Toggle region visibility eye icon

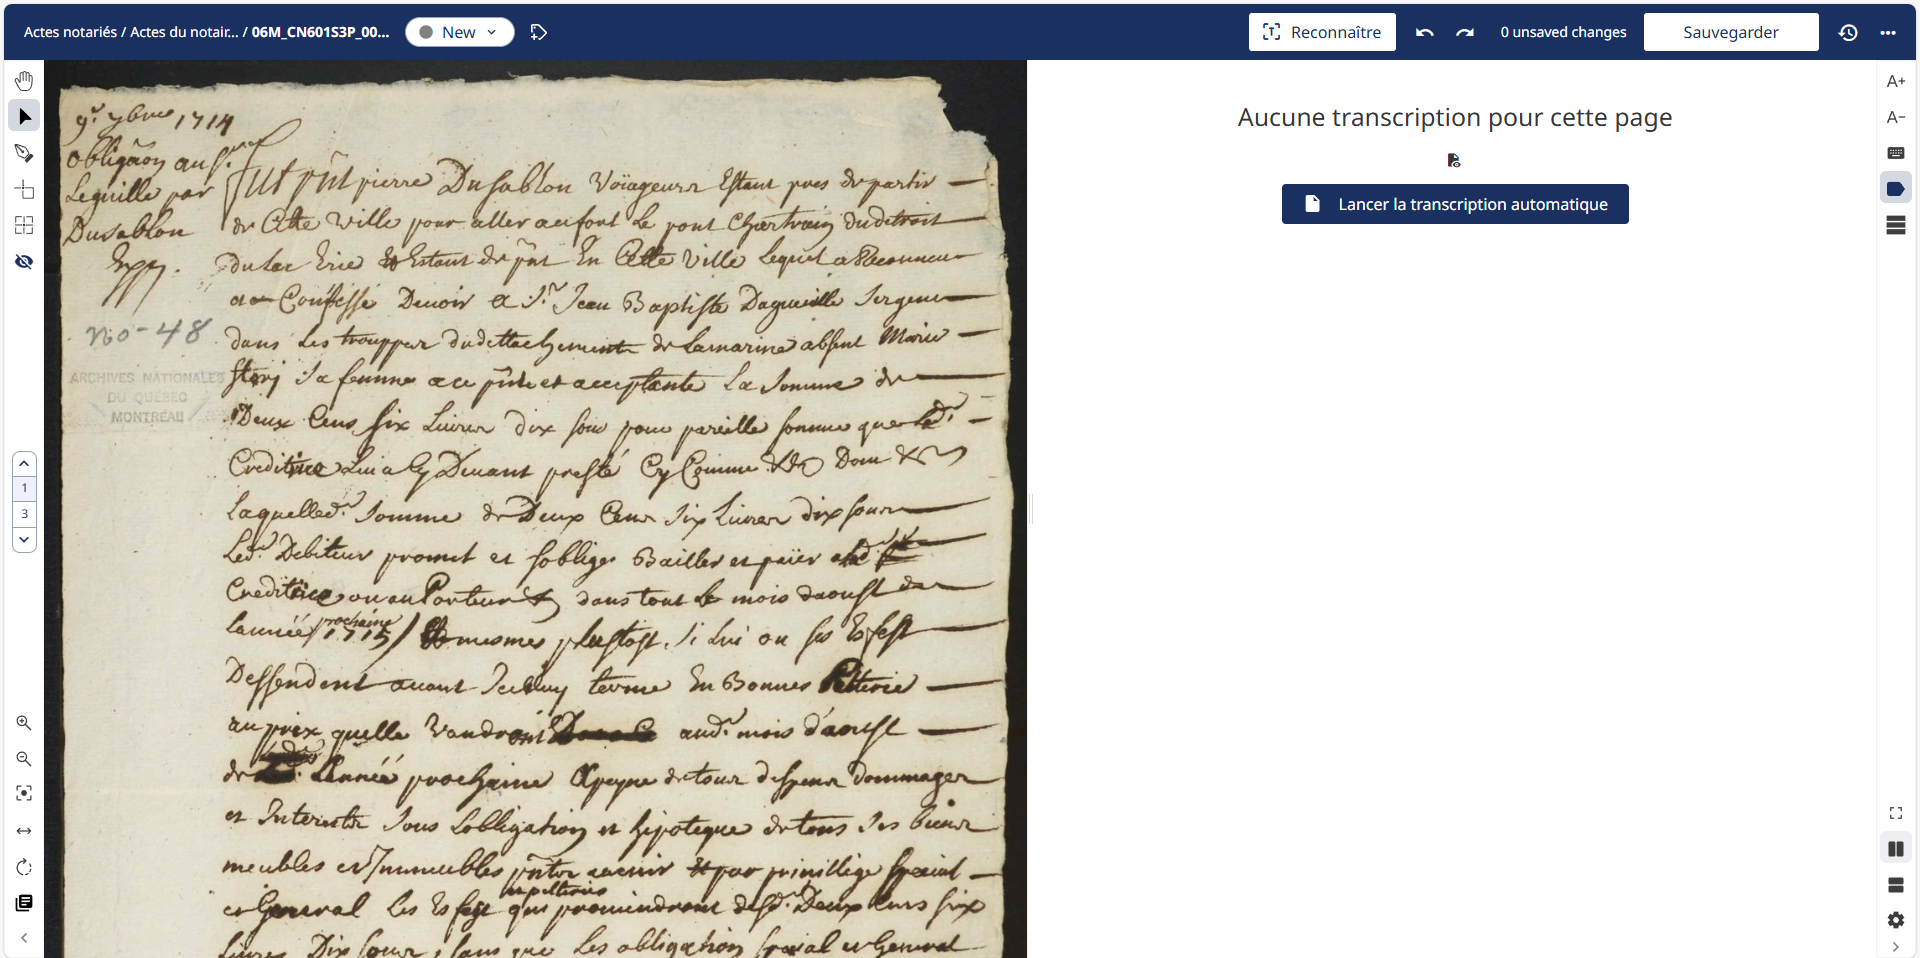coord(24,262)
